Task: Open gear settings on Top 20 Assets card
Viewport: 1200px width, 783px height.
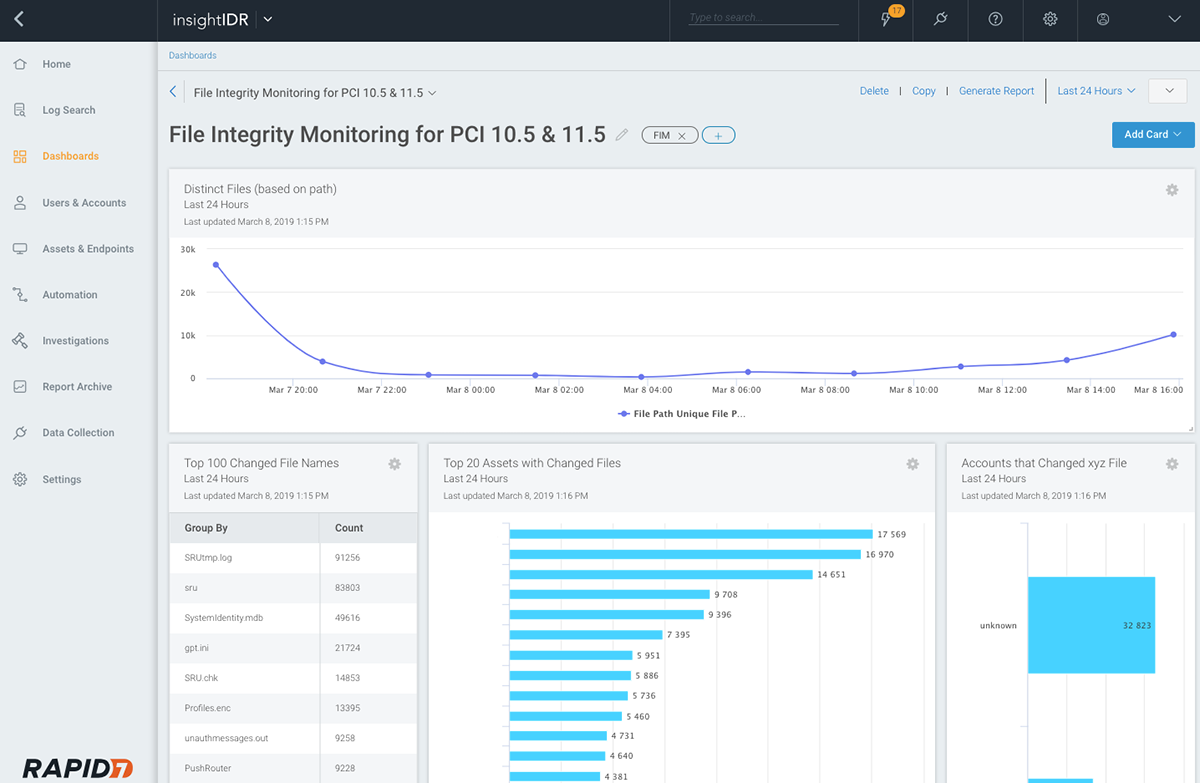Action: tap(912, 464)
